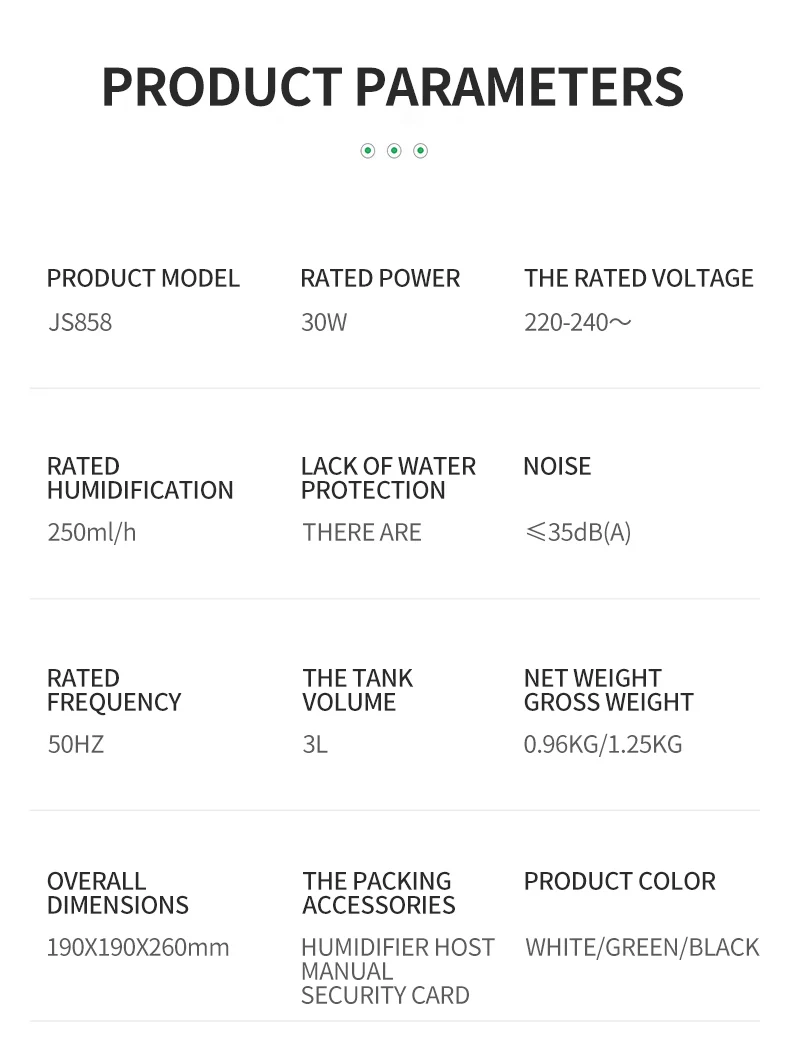
Task: Click the 0.96KG/1.25KG weight value
Action: (x=603, y=744)
